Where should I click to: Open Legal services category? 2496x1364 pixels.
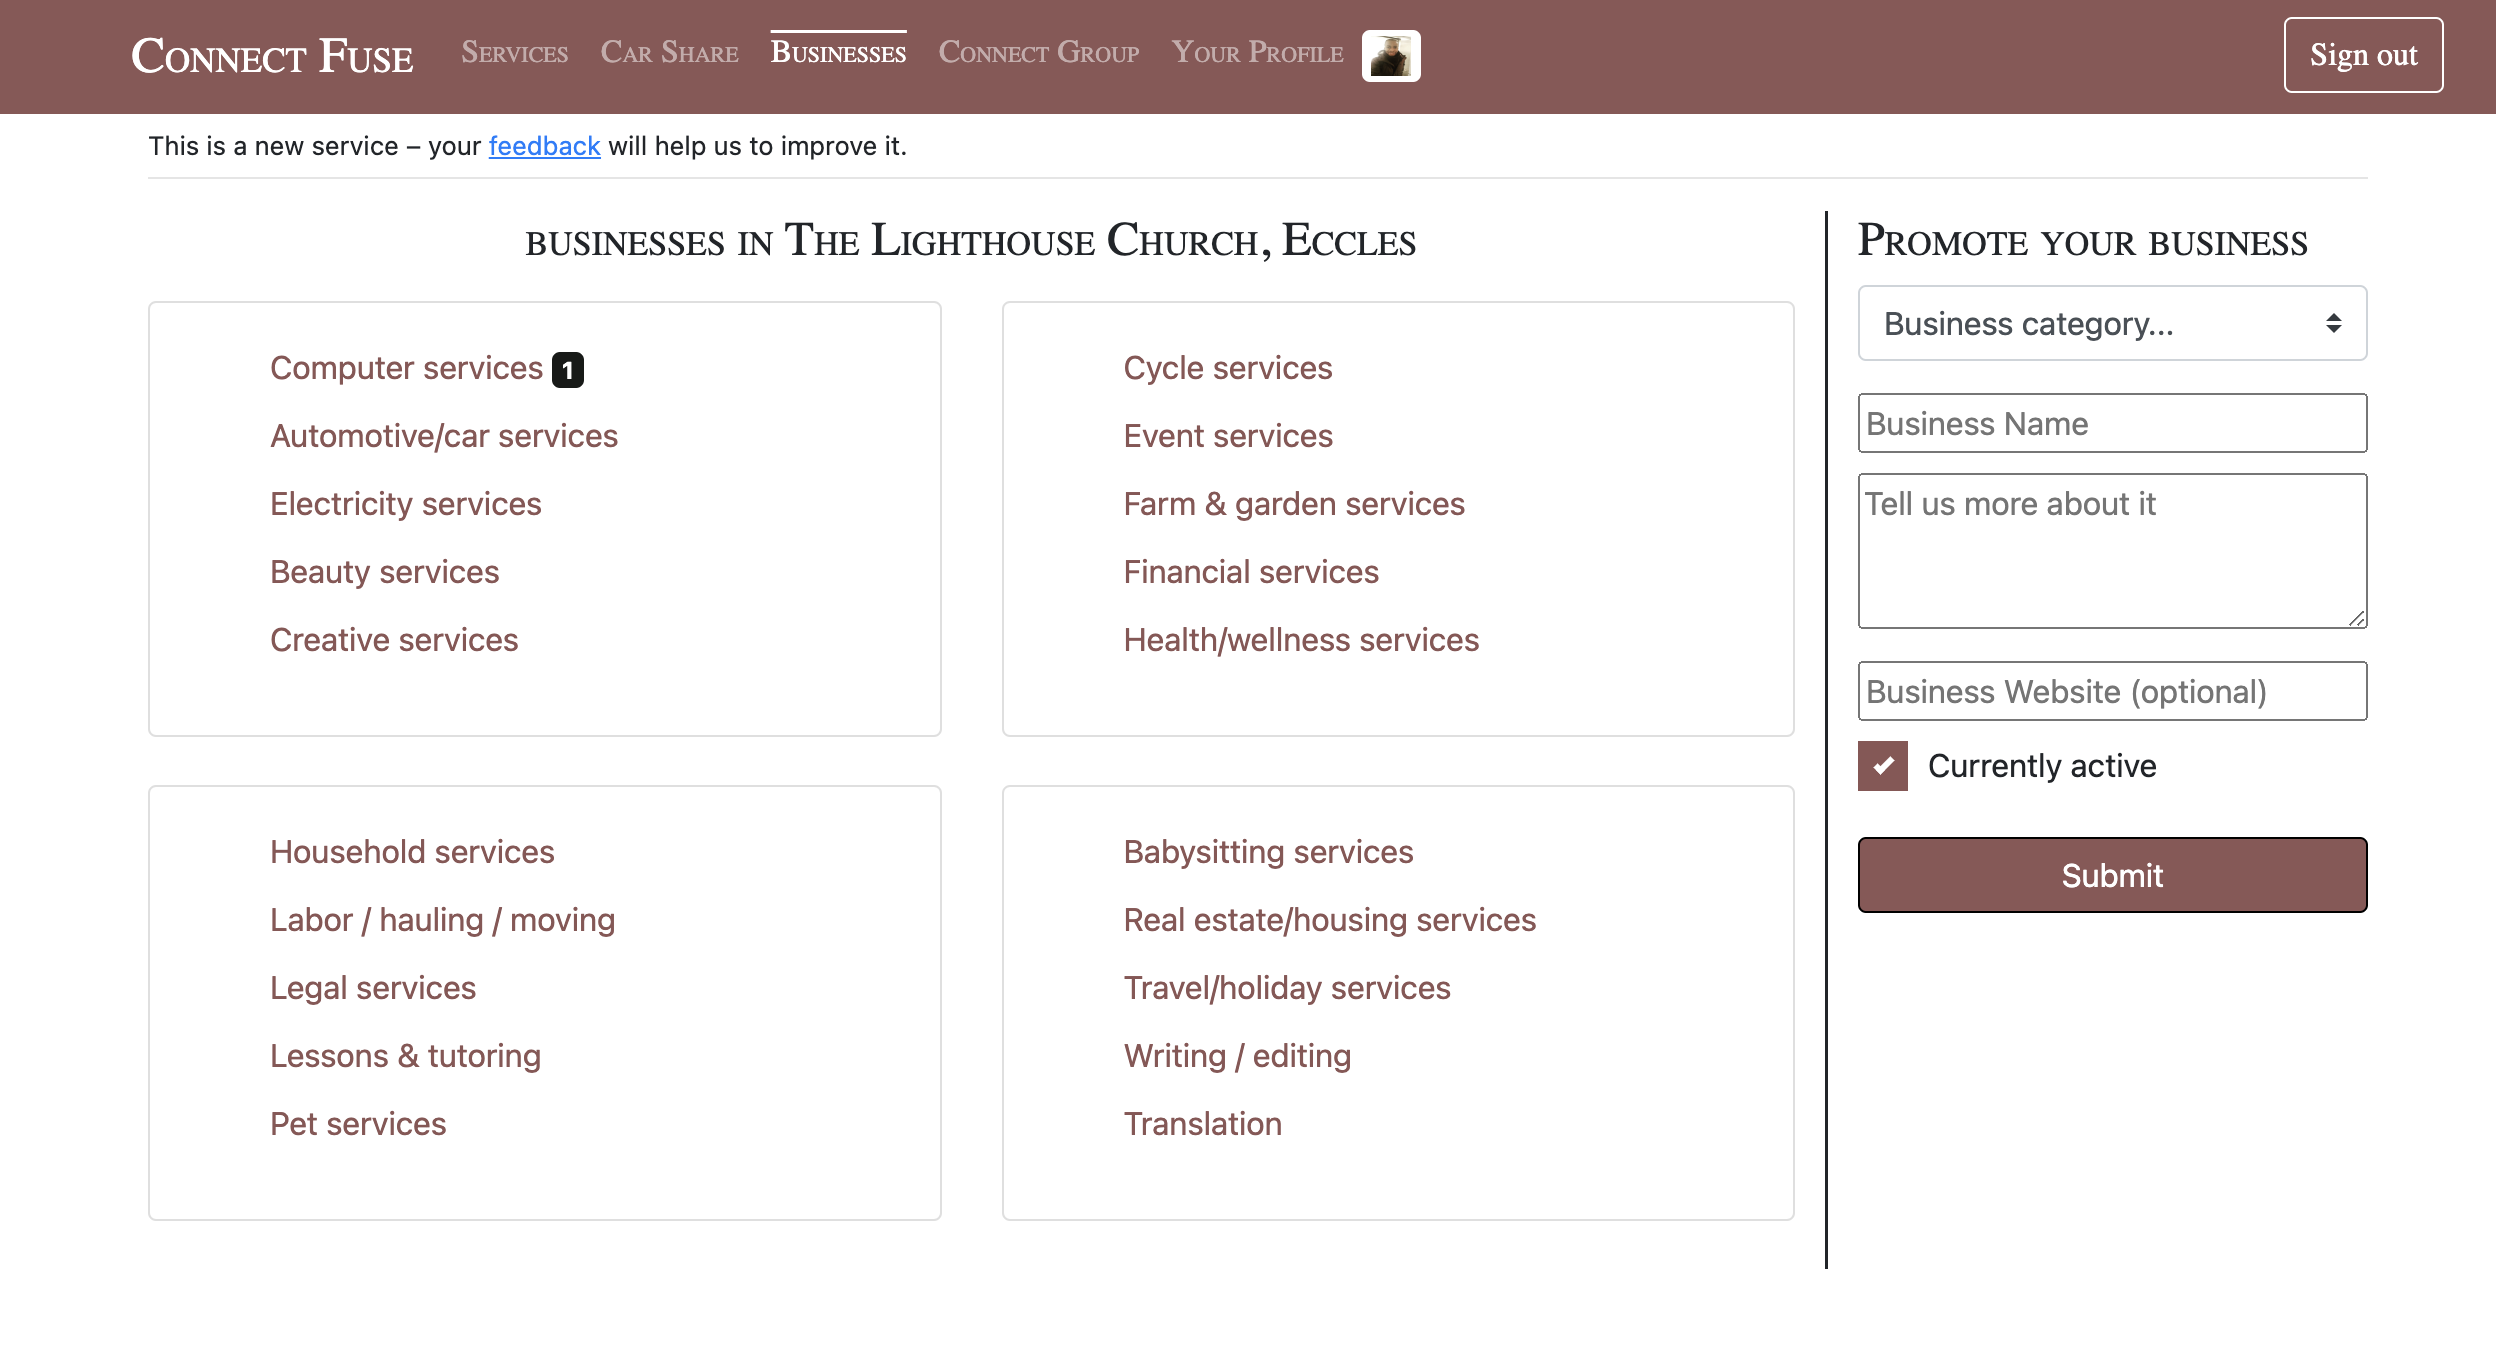pos(373,988)
